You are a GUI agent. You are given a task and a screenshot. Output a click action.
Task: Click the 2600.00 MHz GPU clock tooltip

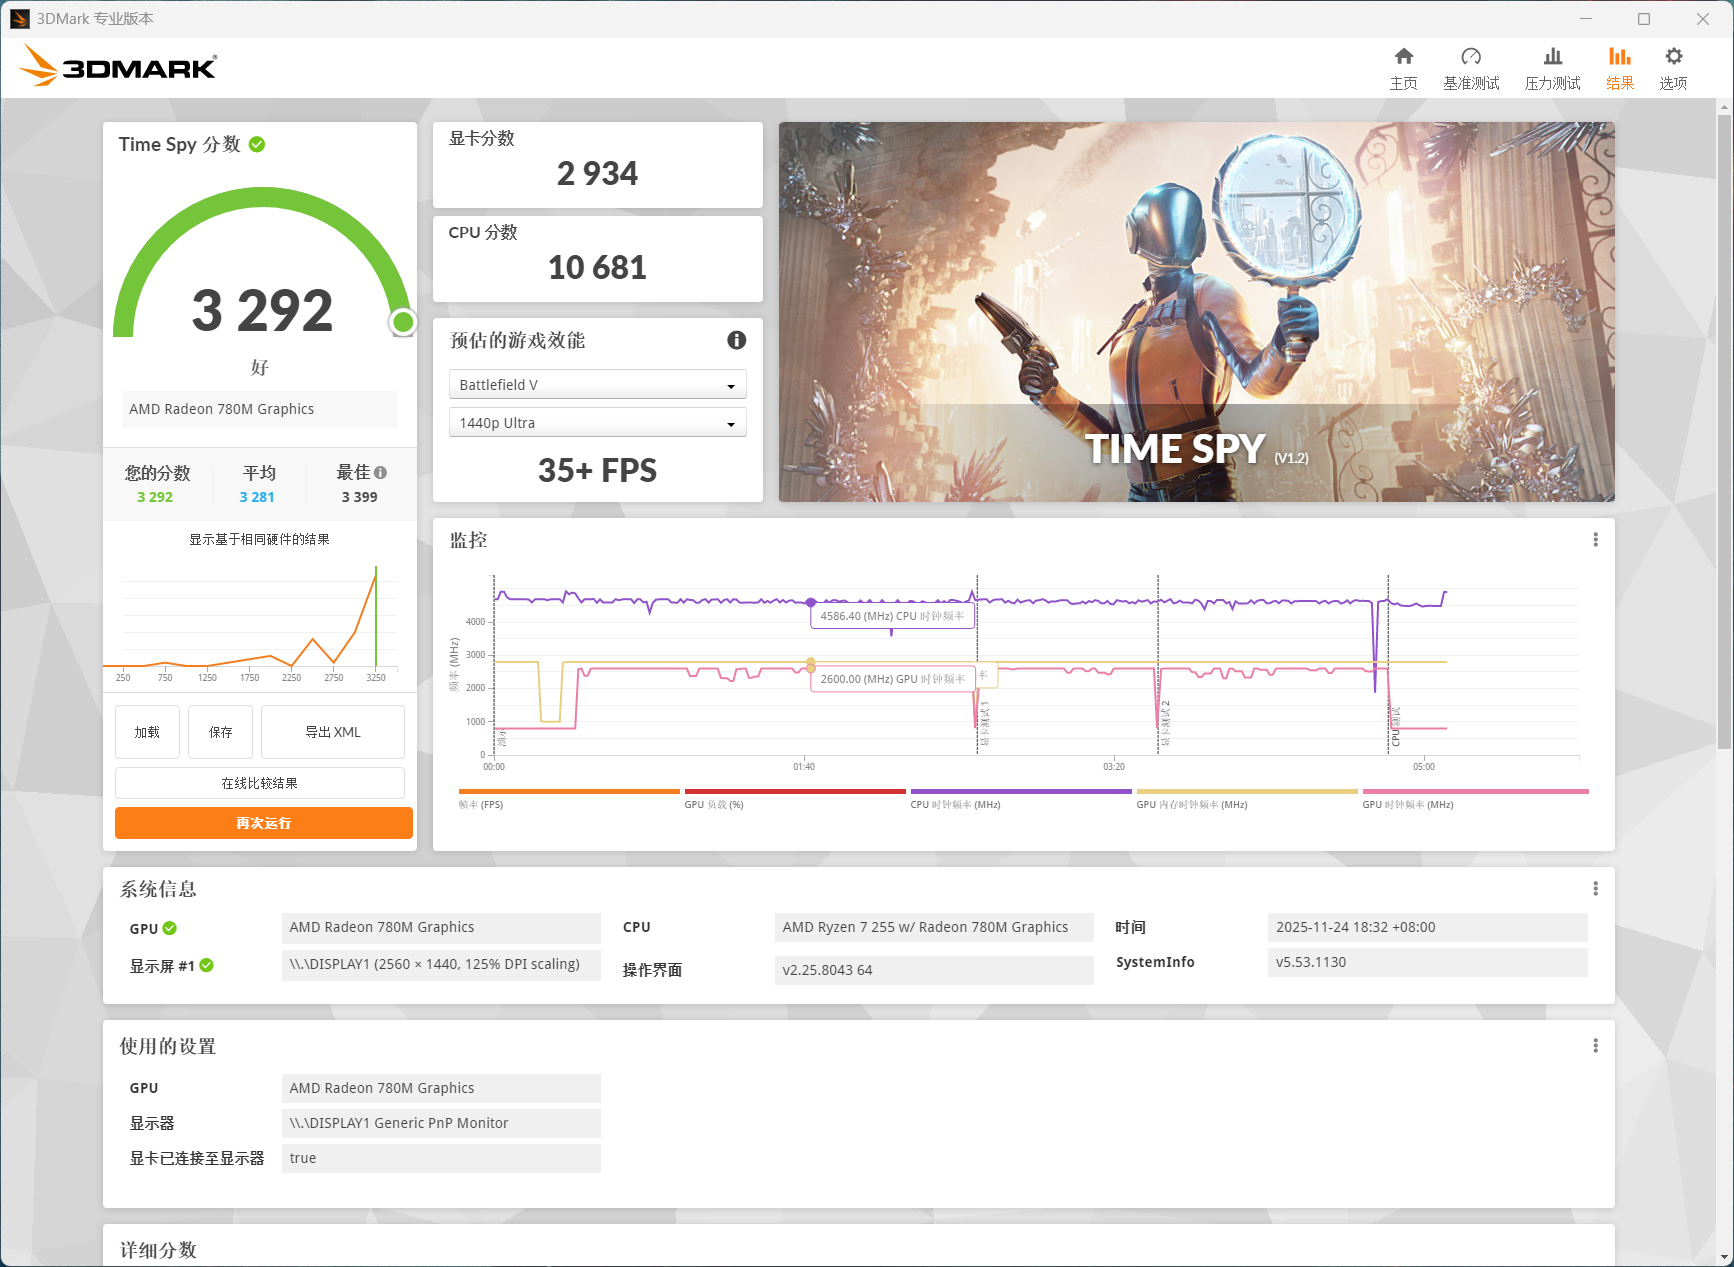coord(892,679)
